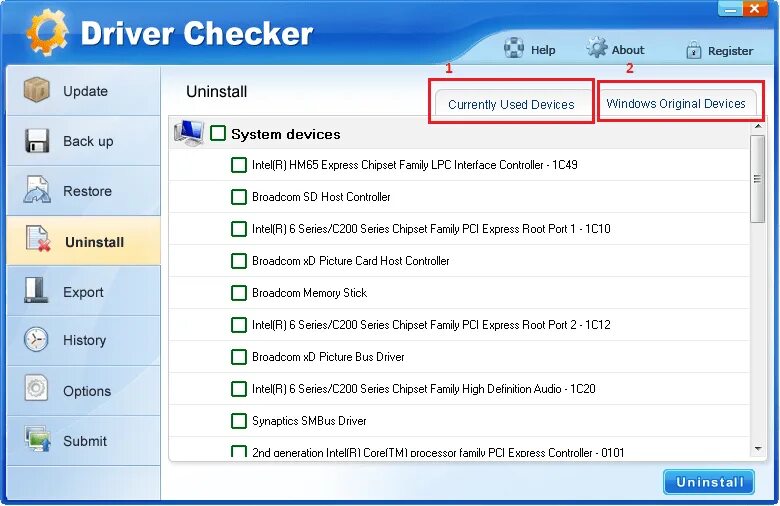Select the System devices heading text
The width and height of the screenshot is (780, 506).
tap(286, 134)
